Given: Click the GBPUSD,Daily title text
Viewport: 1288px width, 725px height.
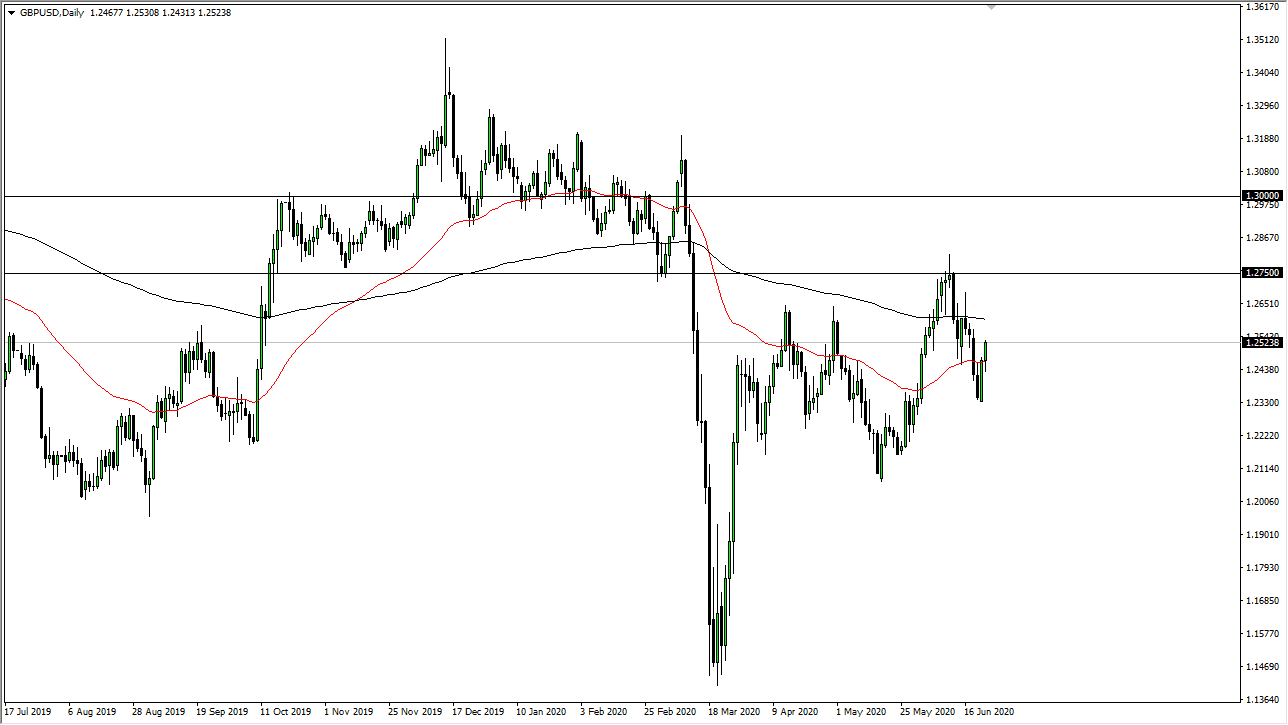Looking at the screenshot, I should (51, 12).
